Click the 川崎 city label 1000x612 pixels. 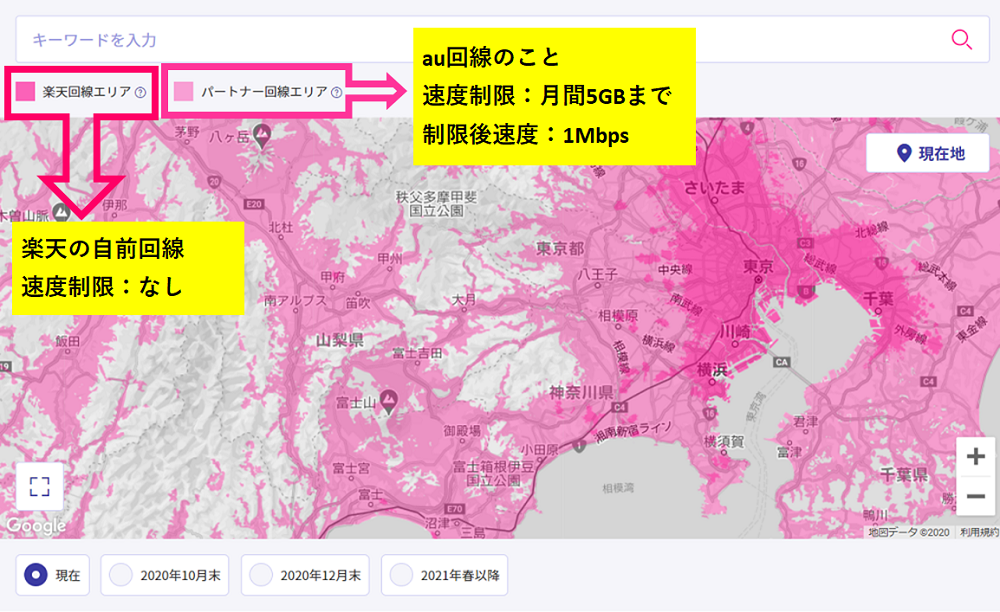tap(735, 332)
